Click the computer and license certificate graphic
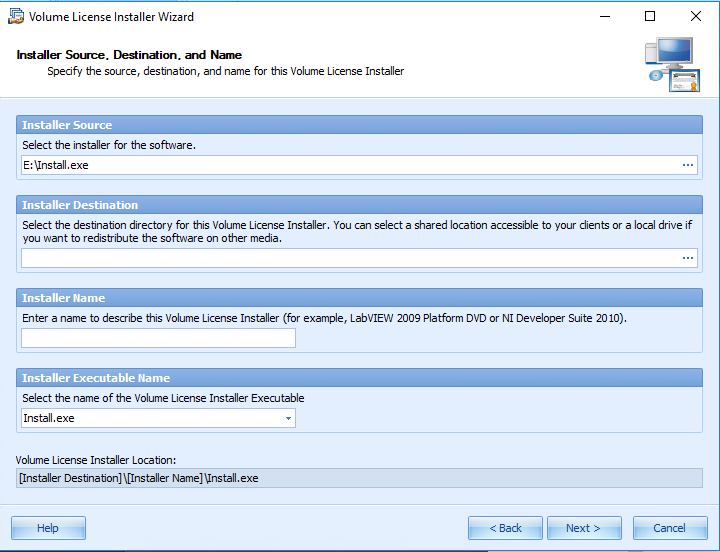The height and width of the screenshot is (552, 720). 672,65
